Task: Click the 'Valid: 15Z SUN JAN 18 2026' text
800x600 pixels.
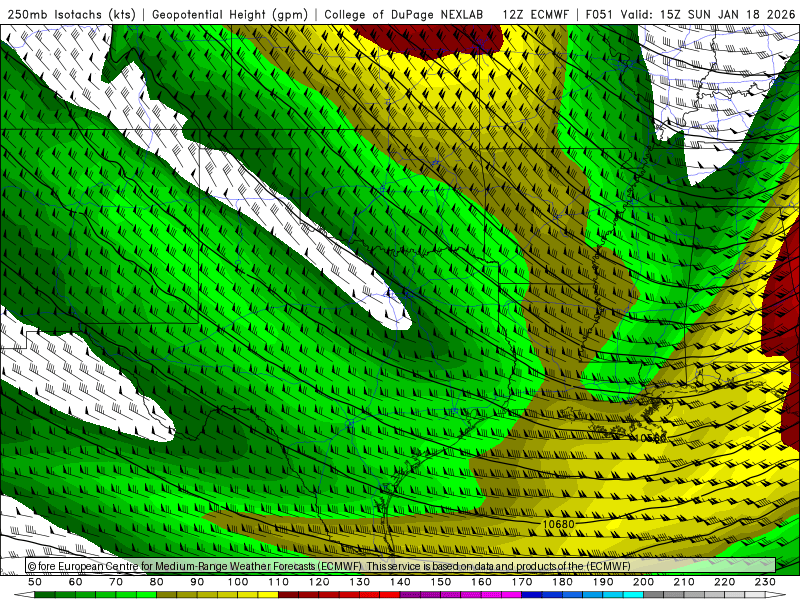Action: pyautogui.click(x=708, y=14)
